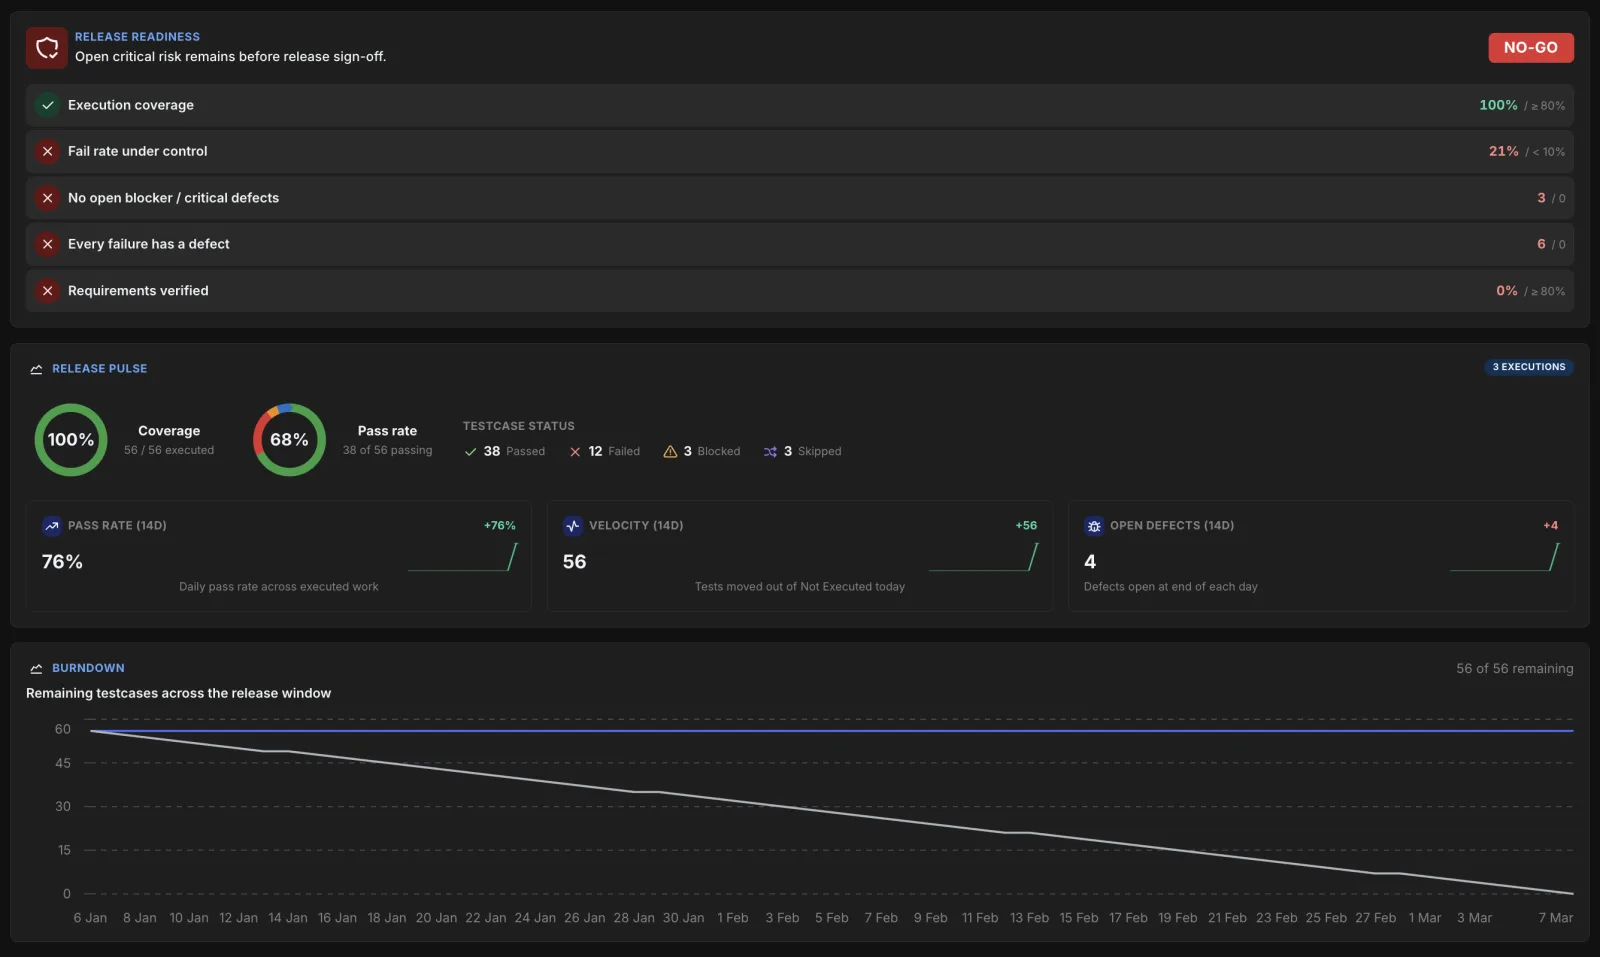Click the NO-GO status badge
The height and width of the screenshot is (957, 1600).
pyautogui.click(x=1530, y=47)
